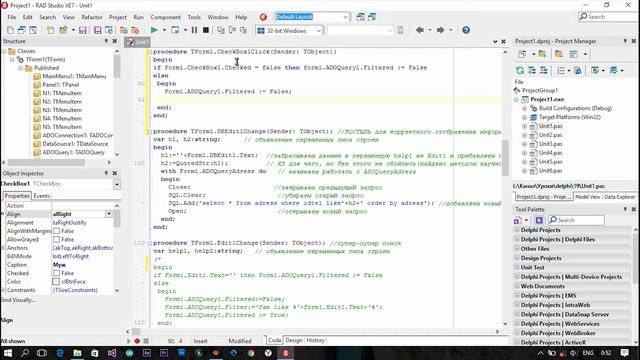Viewport: 640px width, 360px height.
Task: Toggle the breakpoint red dot in status bar
Action: pyautogui.click(x=137, y=341)
